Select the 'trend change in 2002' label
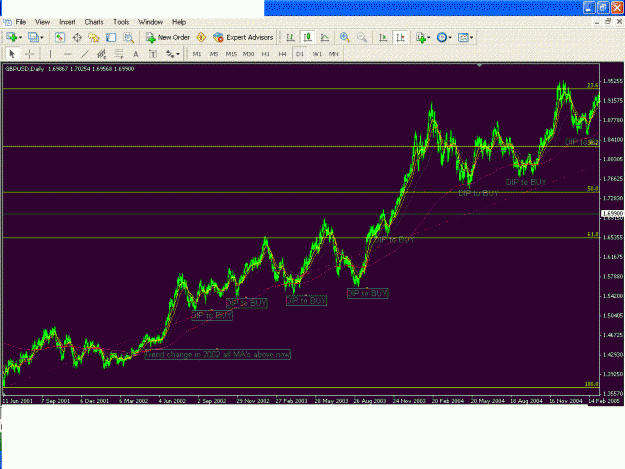Viewport: 625px width, 469px height. pyautogui.click(x=218, y=354)
